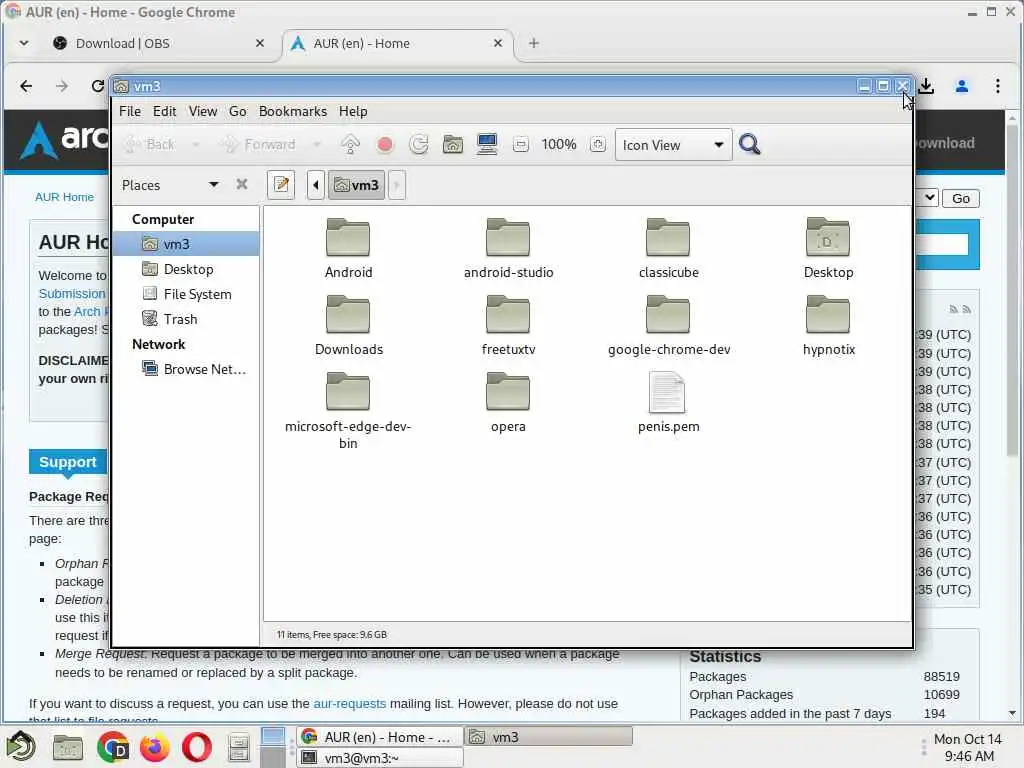Click Chrome back arrow
The image size is (1024, 768).
26,86
